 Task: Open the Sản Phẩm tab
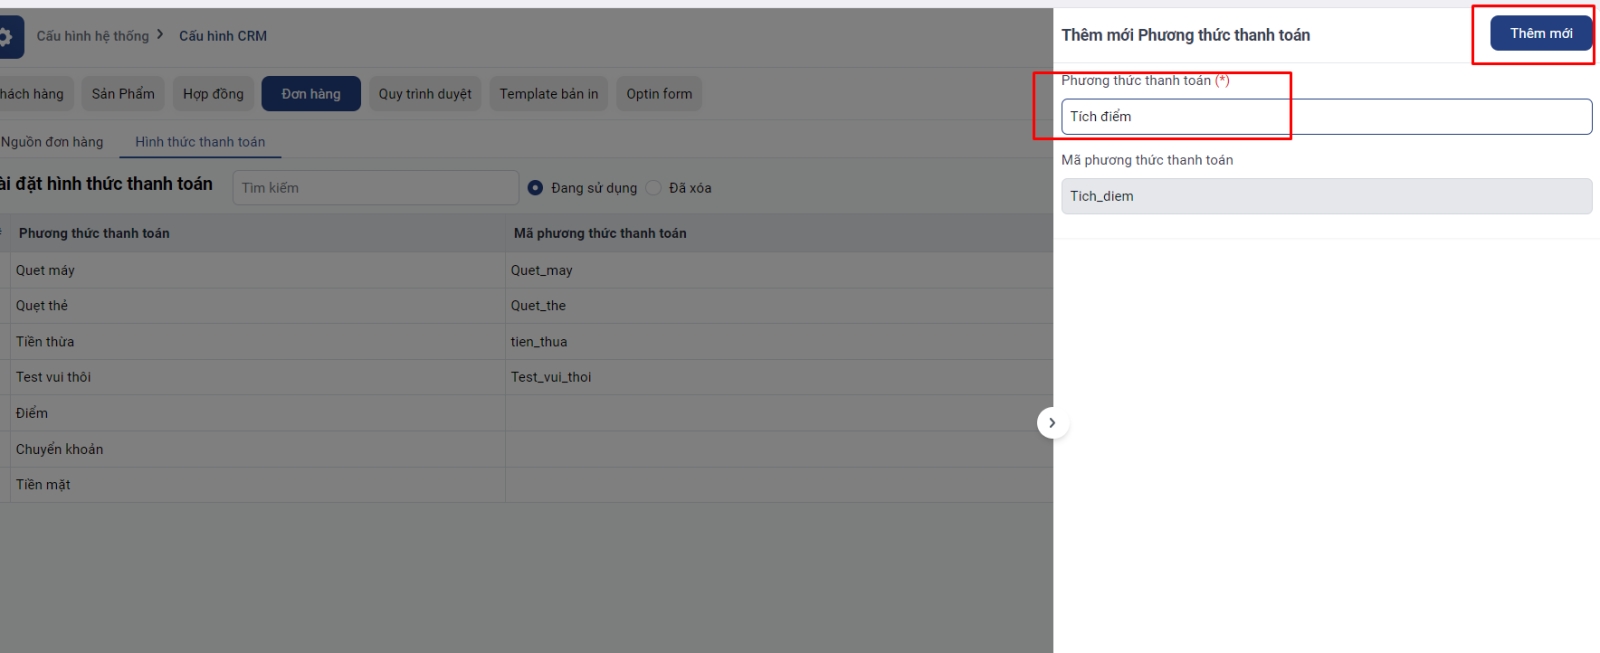[123, 94]
